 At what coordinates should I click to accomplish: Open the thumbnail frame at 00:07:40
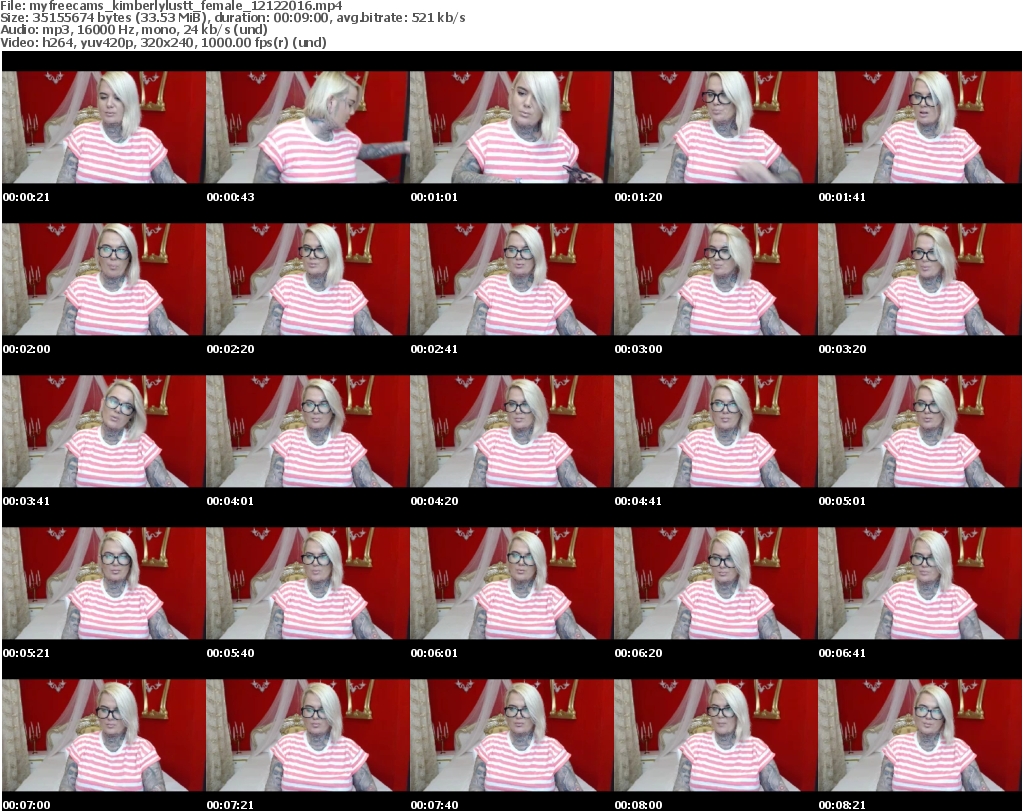(x=511, y=736)
